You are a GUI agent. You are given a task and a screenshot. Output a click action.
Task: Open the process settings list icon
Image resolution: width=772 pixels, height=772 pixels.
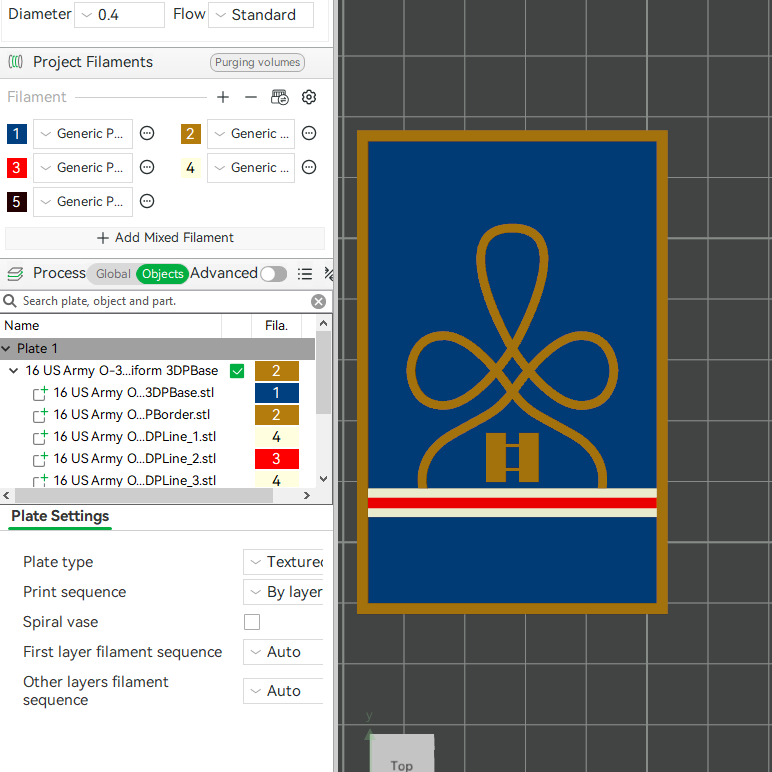305,273
